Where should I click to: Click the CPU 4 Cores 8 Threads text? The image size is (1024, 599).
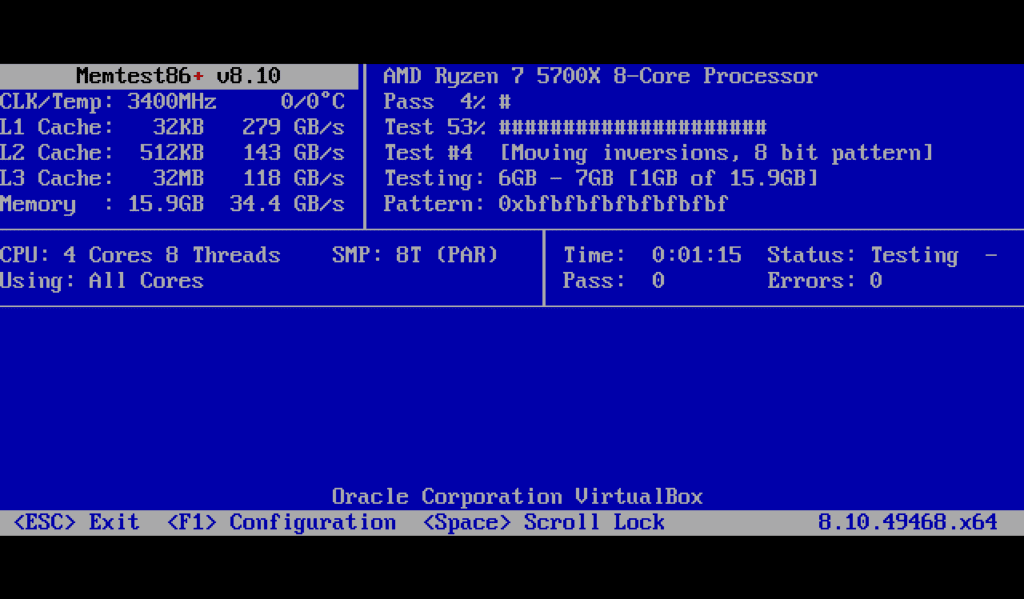tap(140, 255)
